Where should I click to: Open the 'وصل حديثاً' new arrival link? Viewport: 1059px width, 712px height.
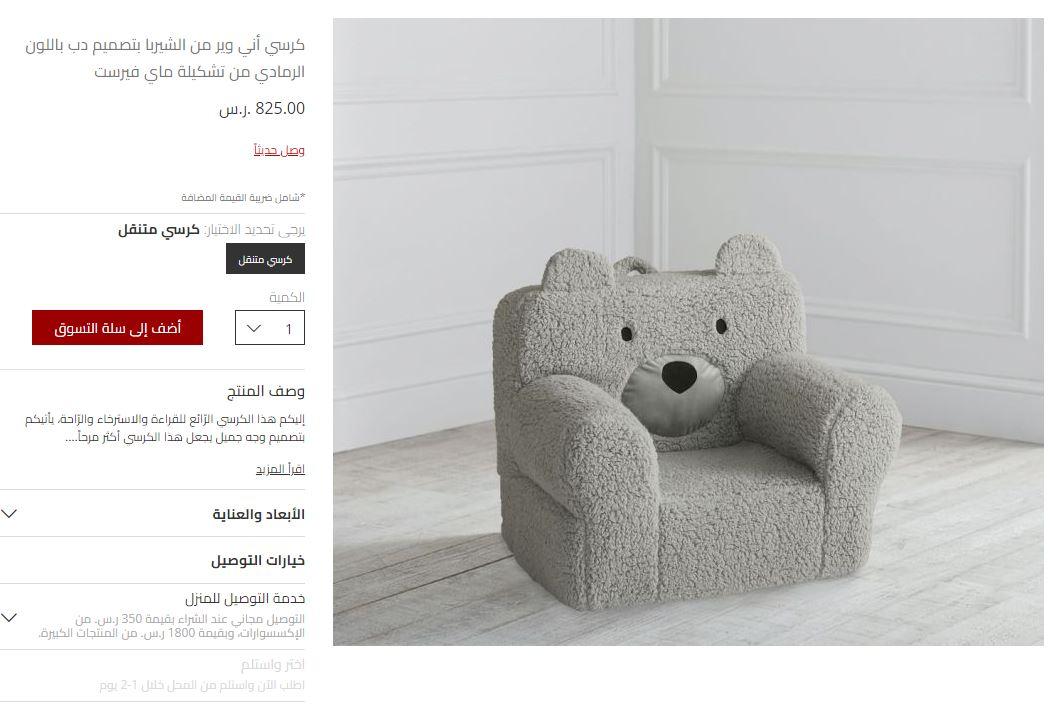tap(279, 150)
